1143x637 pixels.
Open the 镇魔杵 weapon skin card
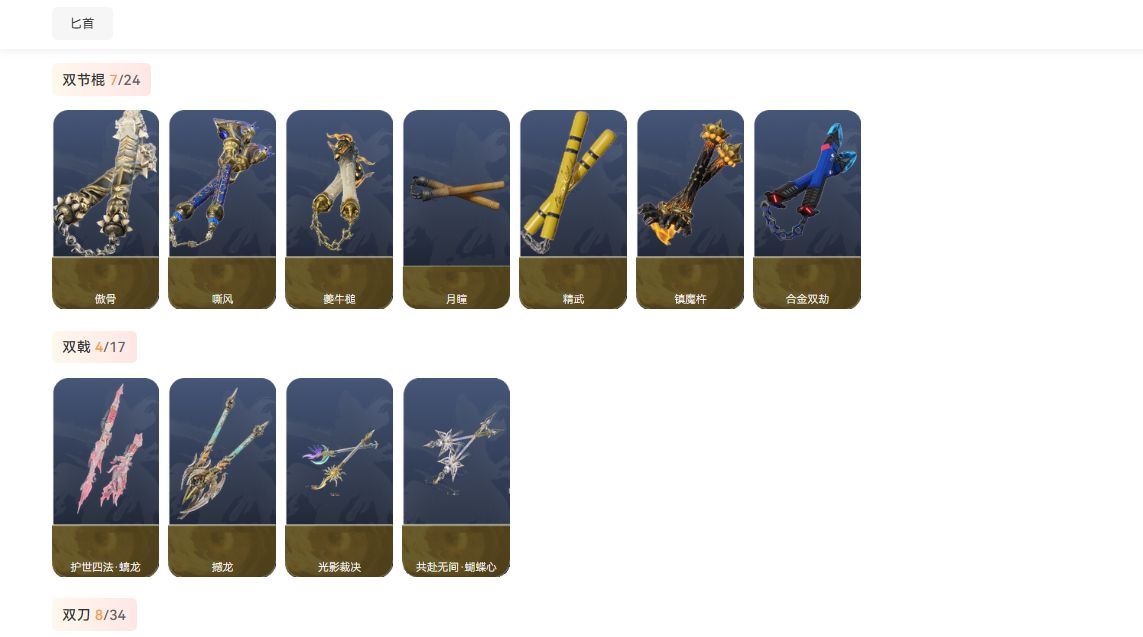(x=690, y=209)
